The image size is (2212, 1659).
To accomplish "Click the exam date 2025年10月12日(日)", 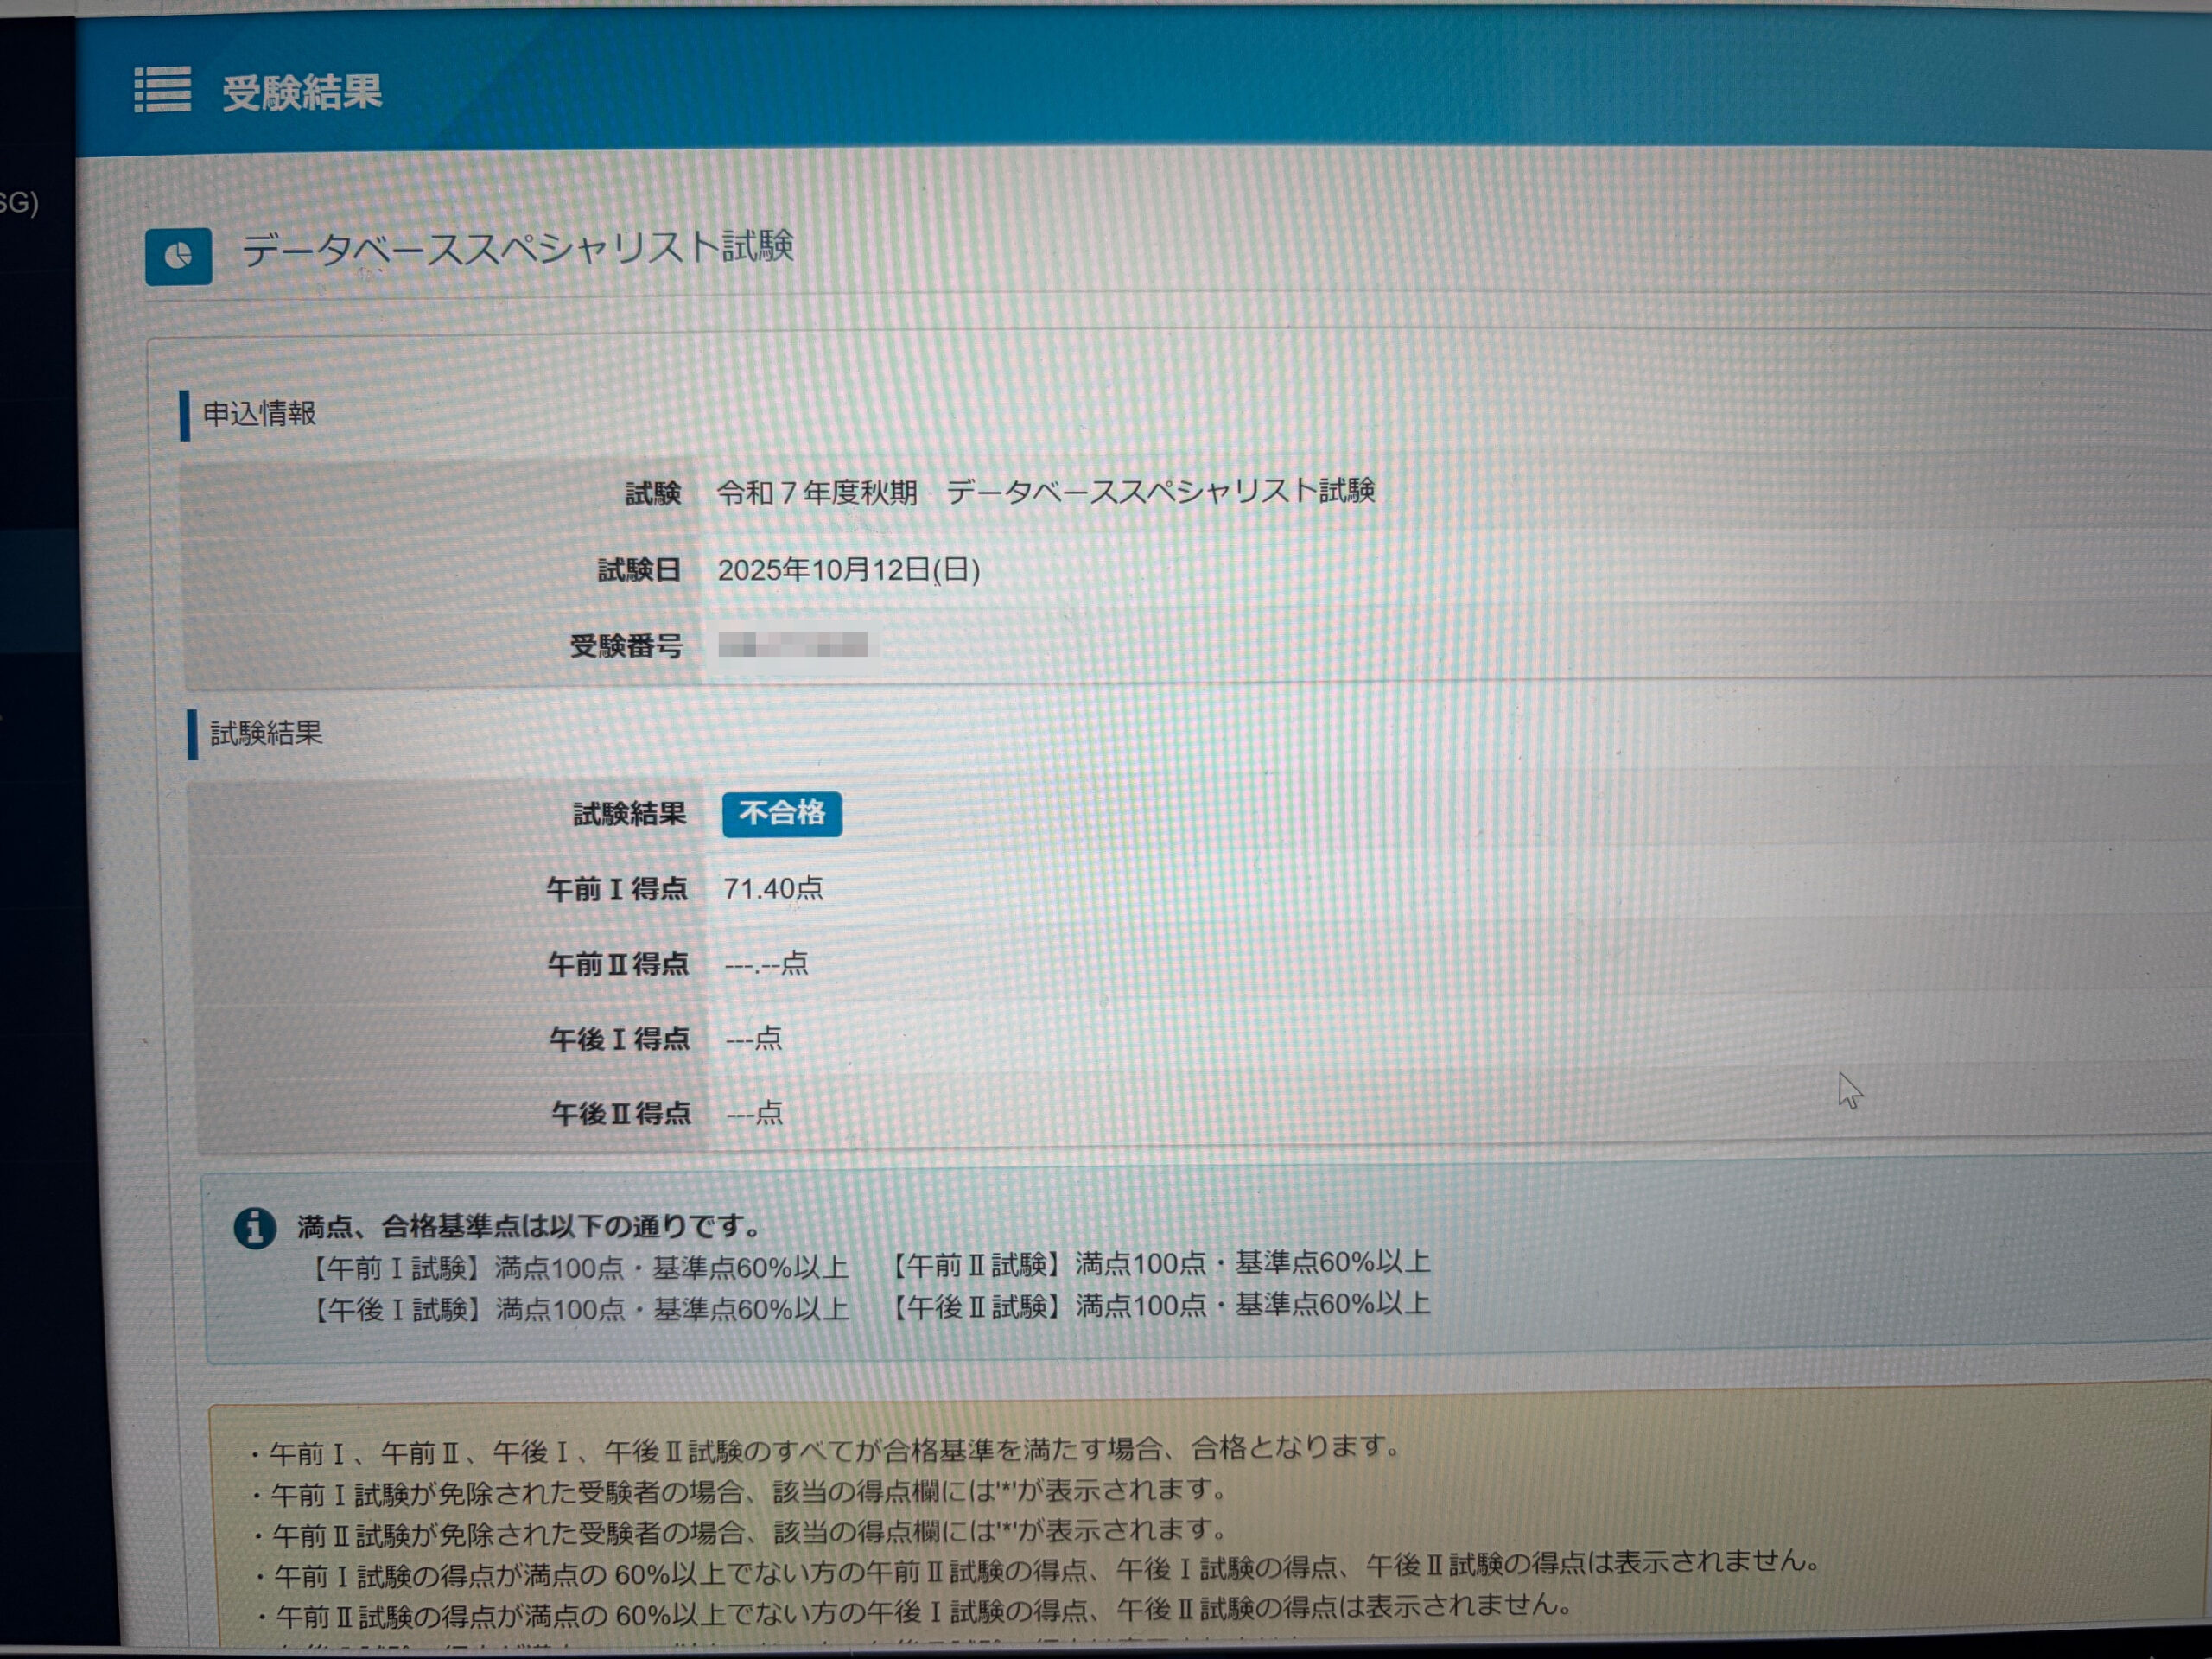I will [x=848, y=570].
